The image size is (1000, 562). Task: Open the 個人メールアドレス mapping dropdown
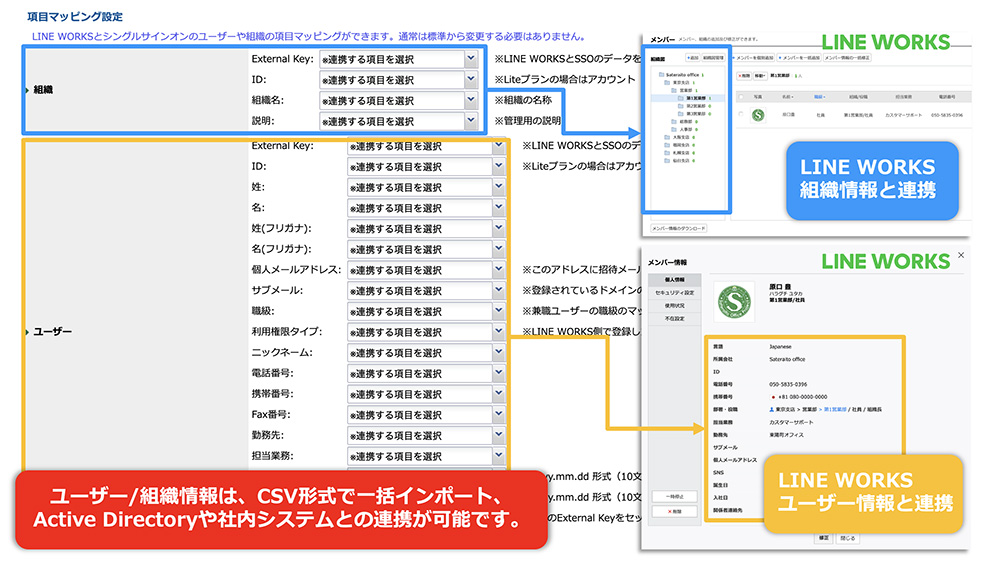tap(427, 270)
